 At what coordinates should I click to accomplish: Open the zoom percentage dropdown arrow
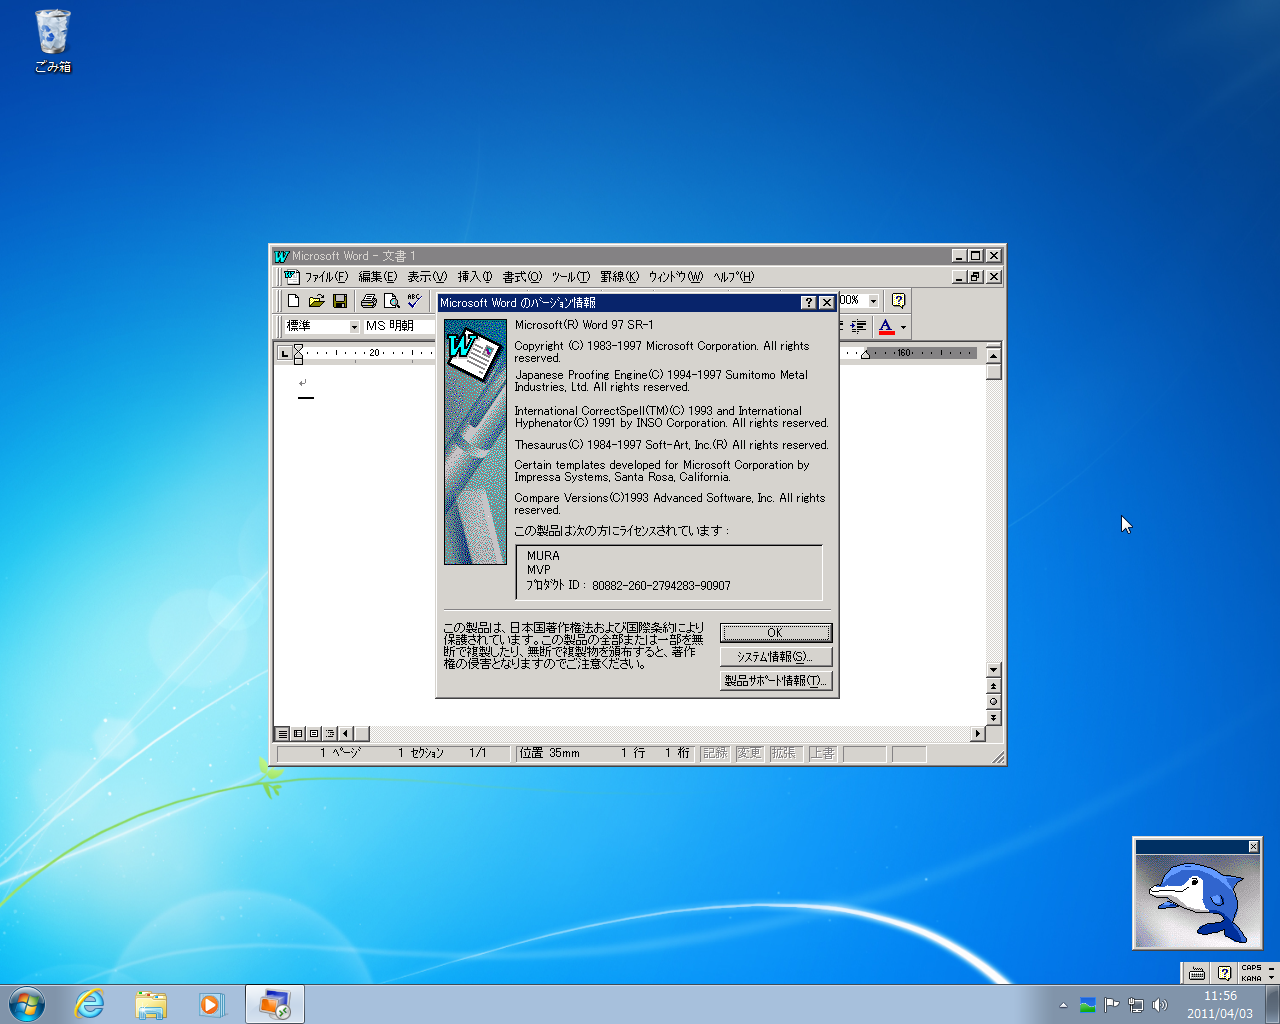pyautogui.click(x=873, y=300)
